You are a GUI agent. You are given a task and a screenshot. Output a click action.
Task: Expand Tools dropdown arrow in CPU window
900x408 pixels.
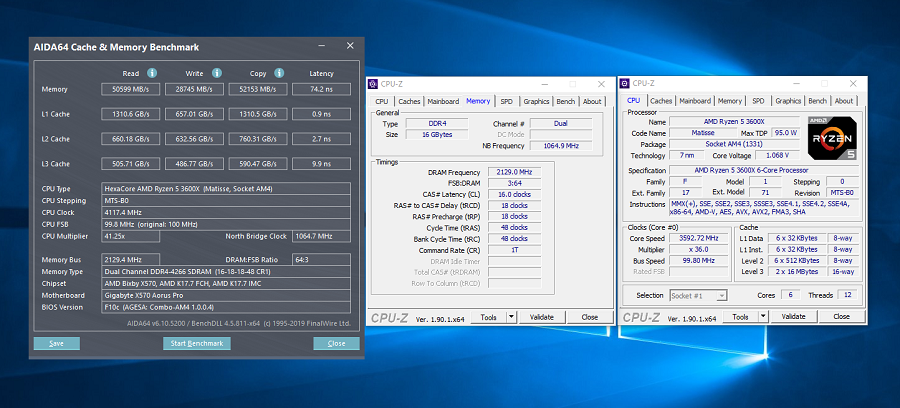coord(763,317)
